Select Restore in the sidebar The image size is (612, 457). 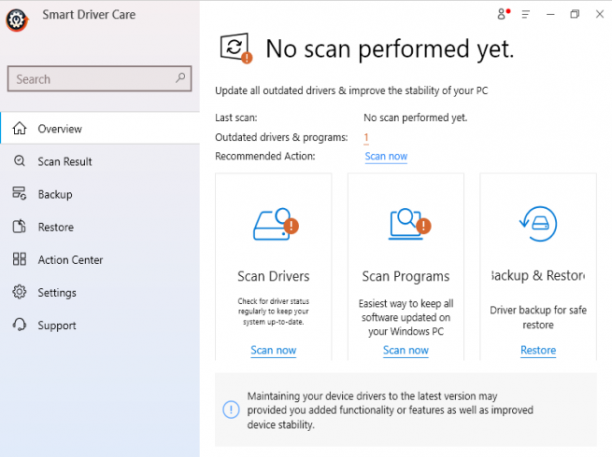click(100, 227)
